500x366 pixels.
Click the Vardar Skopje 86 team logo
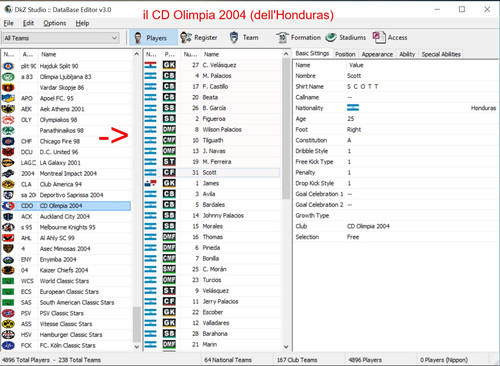point(8,88)
